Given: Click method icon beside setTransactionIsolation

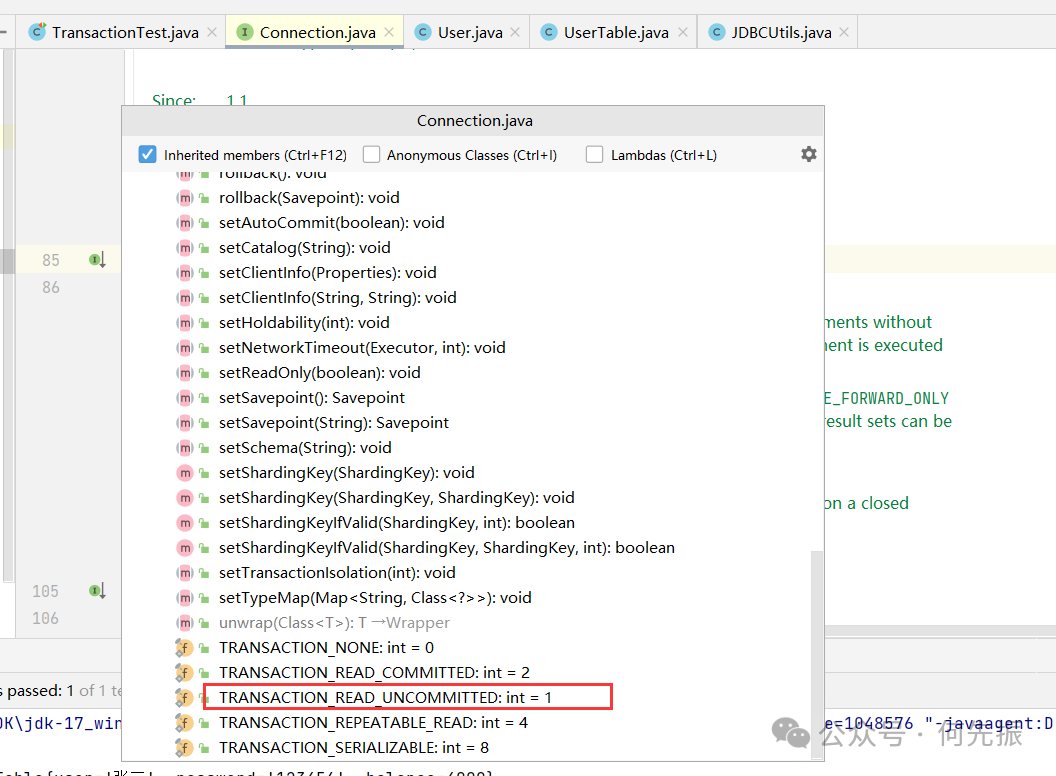Looking at the screenshot, I should click(x=185, y=573).
